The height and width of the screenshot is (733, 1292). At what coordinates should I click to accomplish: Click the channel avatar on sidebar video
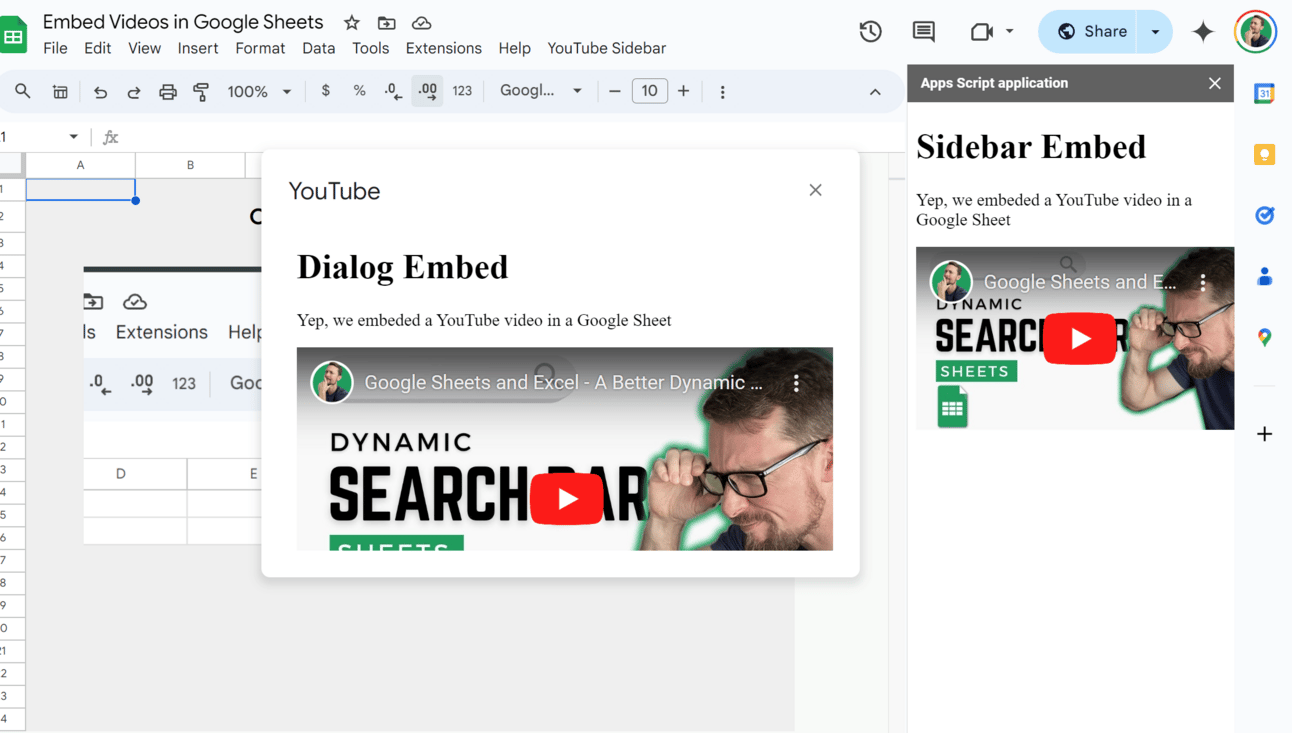[x=950, y=281]
